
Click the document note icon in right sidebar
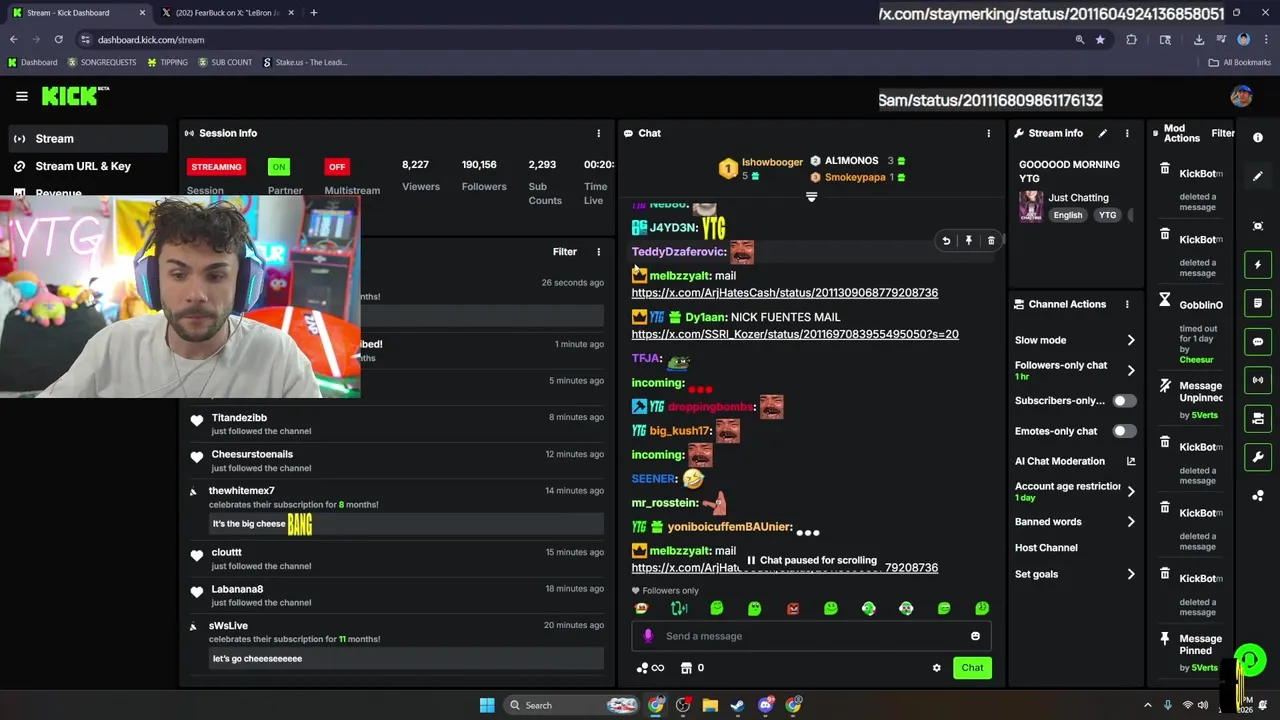click(x=1258, y=303)
